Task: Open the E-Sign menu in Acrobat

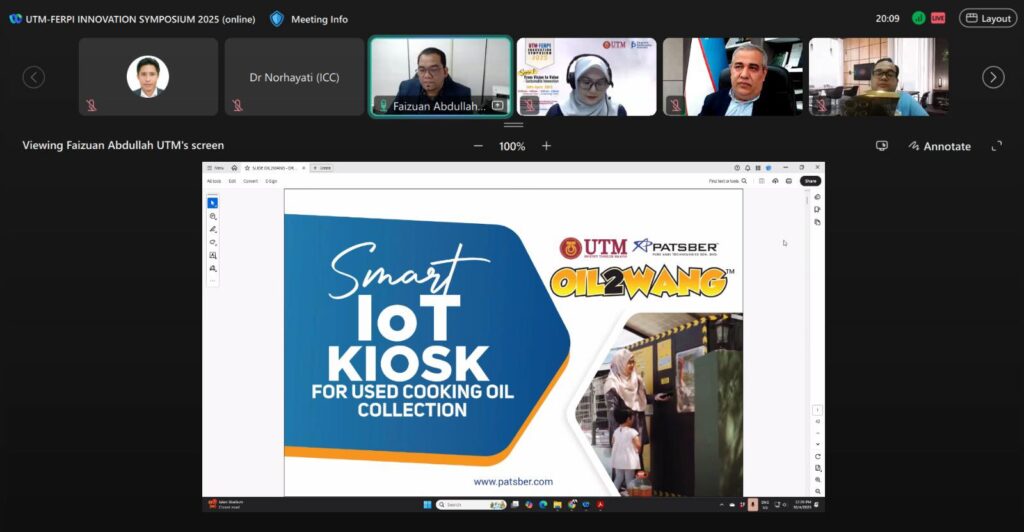Action: coord(271,181)
